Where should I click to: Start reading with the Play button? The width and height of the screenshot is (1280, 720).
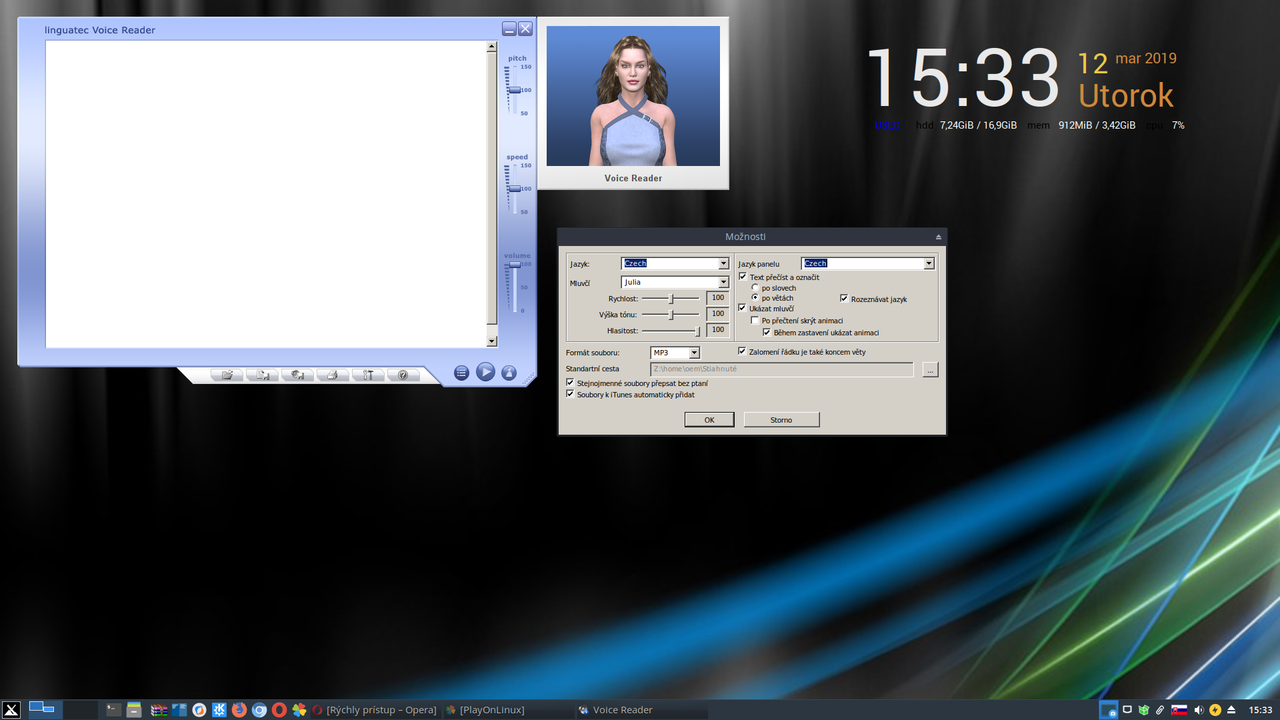coord(485,372)
